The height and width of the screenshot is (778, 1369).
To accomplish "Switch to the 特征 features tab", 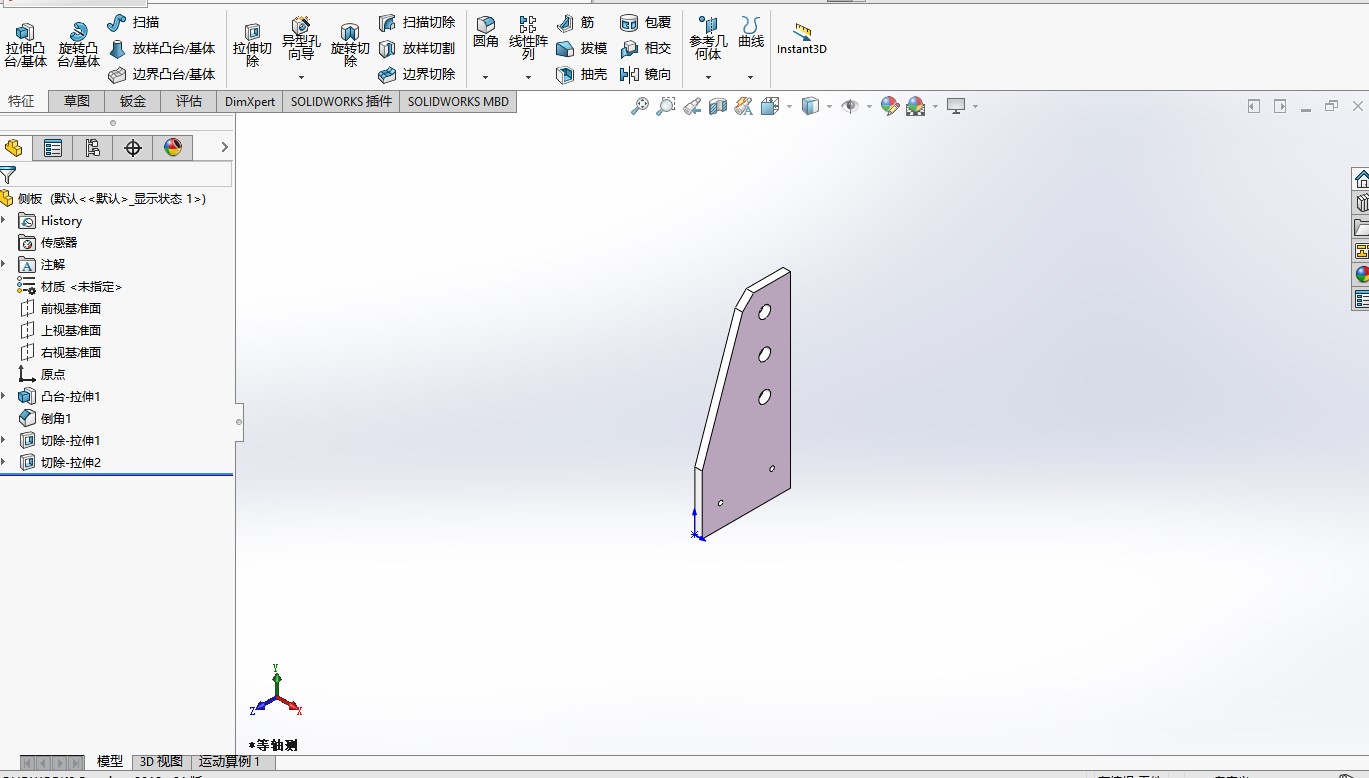I will (21, 101).
